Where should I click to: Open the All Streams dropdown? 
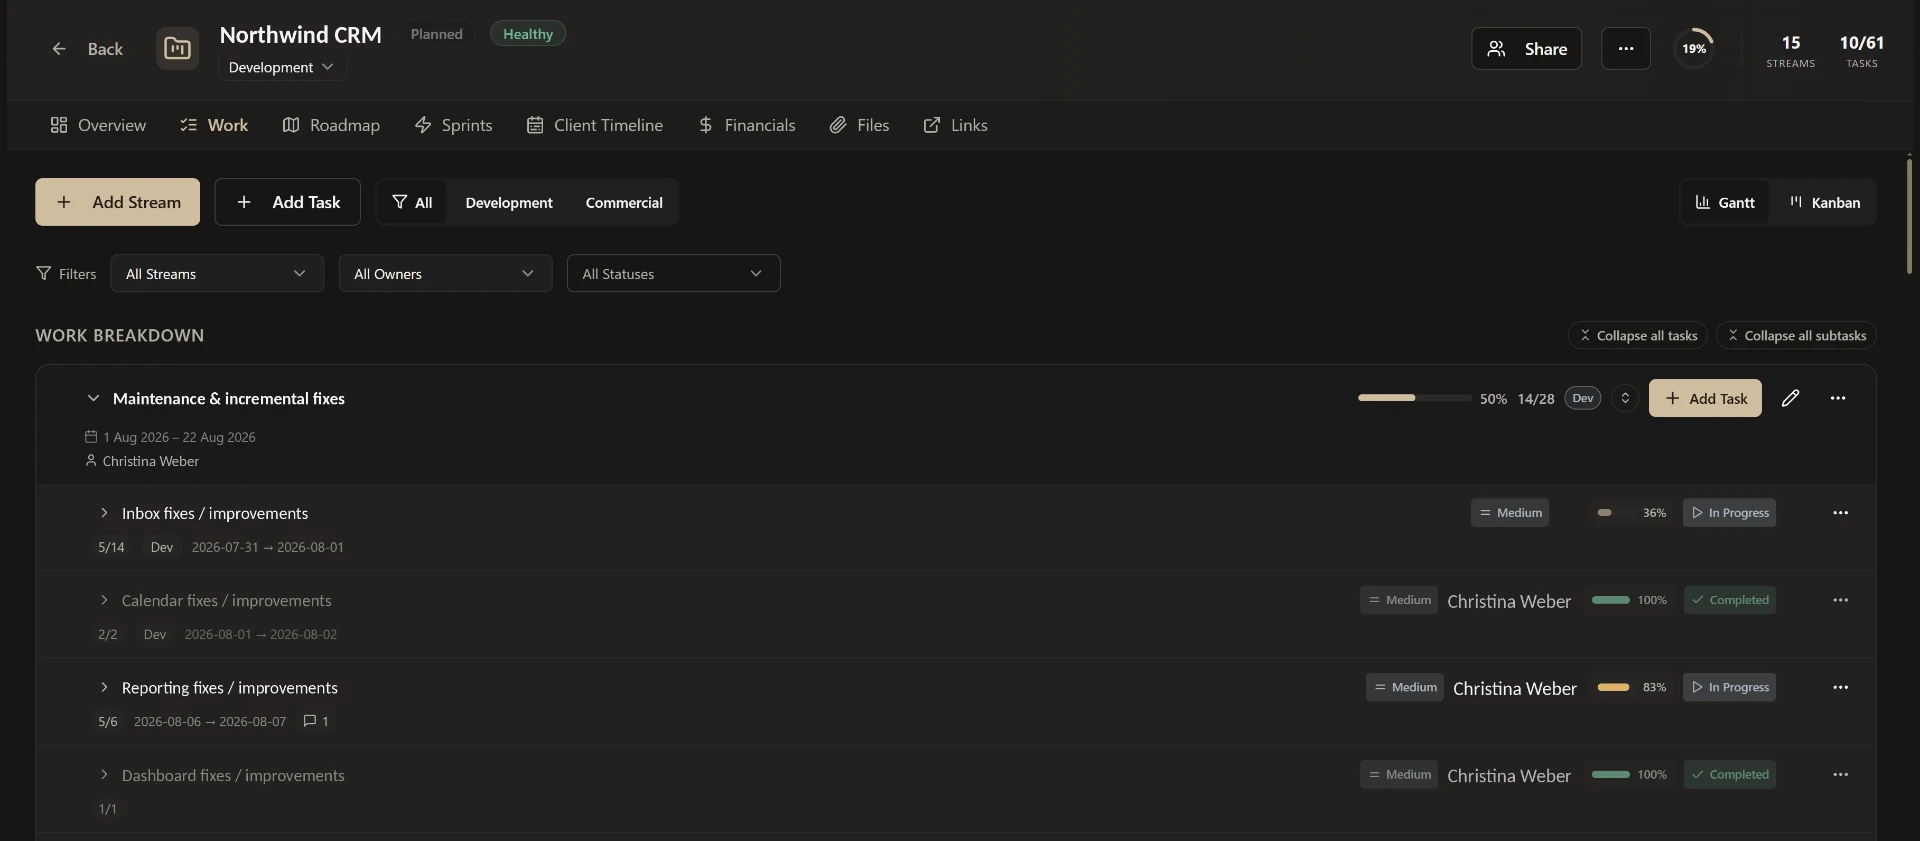pyautogui.click(x=217, y=273)
